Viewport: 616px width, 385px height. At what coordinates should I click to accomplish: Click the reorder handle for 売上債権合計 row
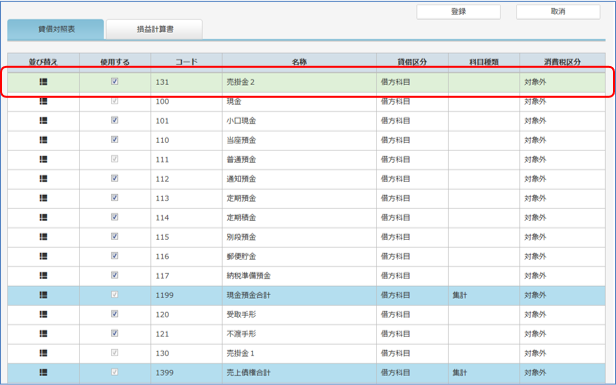click(43, 372)
